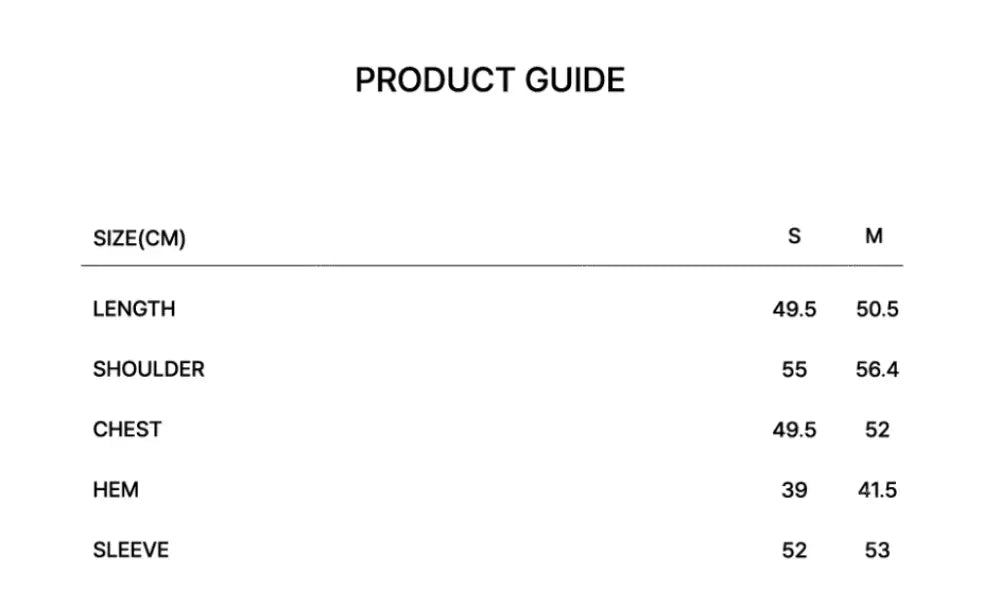The height and width of the screenshot is (607, 1000).
Task: Click the HEM value 41.5 for M
Action: [x=877, y=490]
